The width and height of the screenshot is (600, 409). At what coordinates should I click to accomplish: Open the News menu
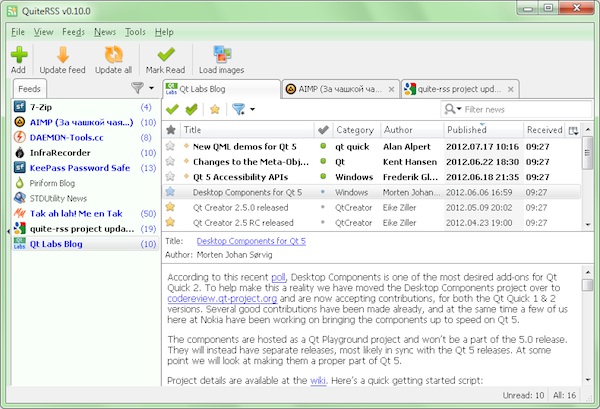(105, 32)
